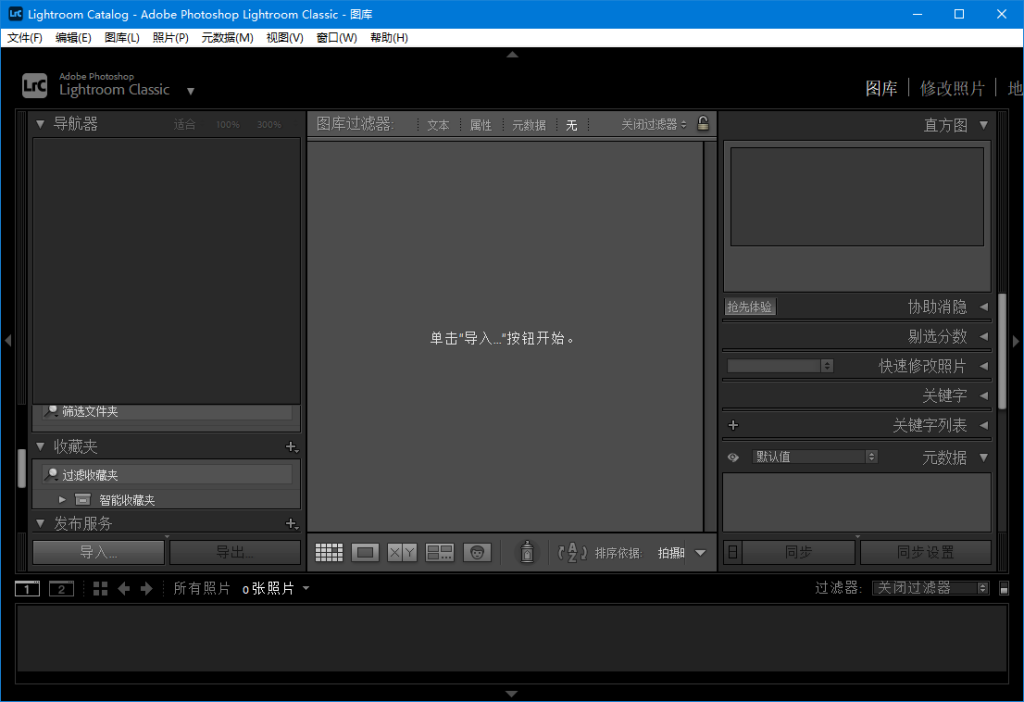1024x702 pixels.
Task: Select the Survey view icon
Action: click(x=440, y=552)
